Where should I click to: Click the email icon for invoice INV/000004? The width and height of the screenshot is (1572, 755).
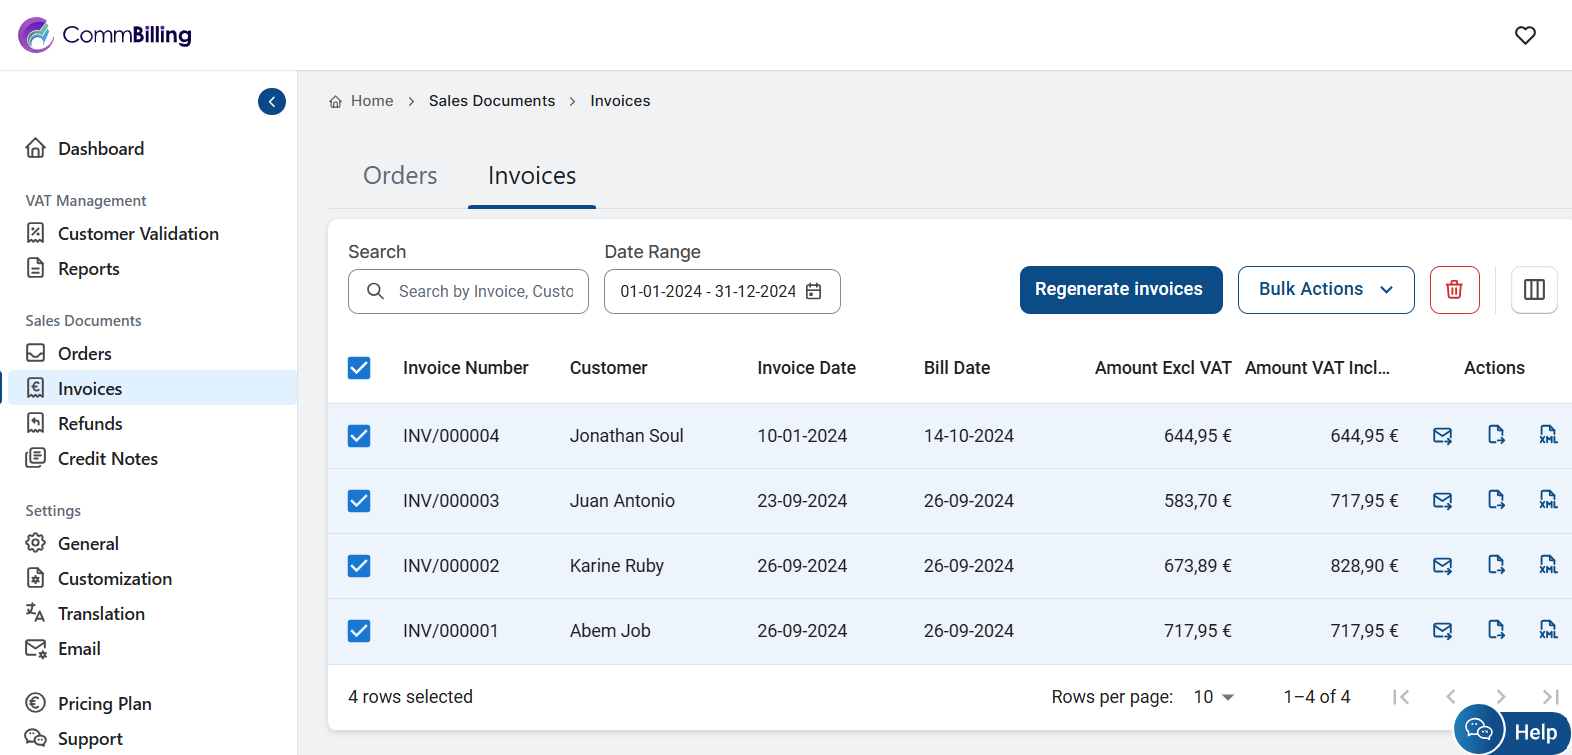pos(1442,436)
